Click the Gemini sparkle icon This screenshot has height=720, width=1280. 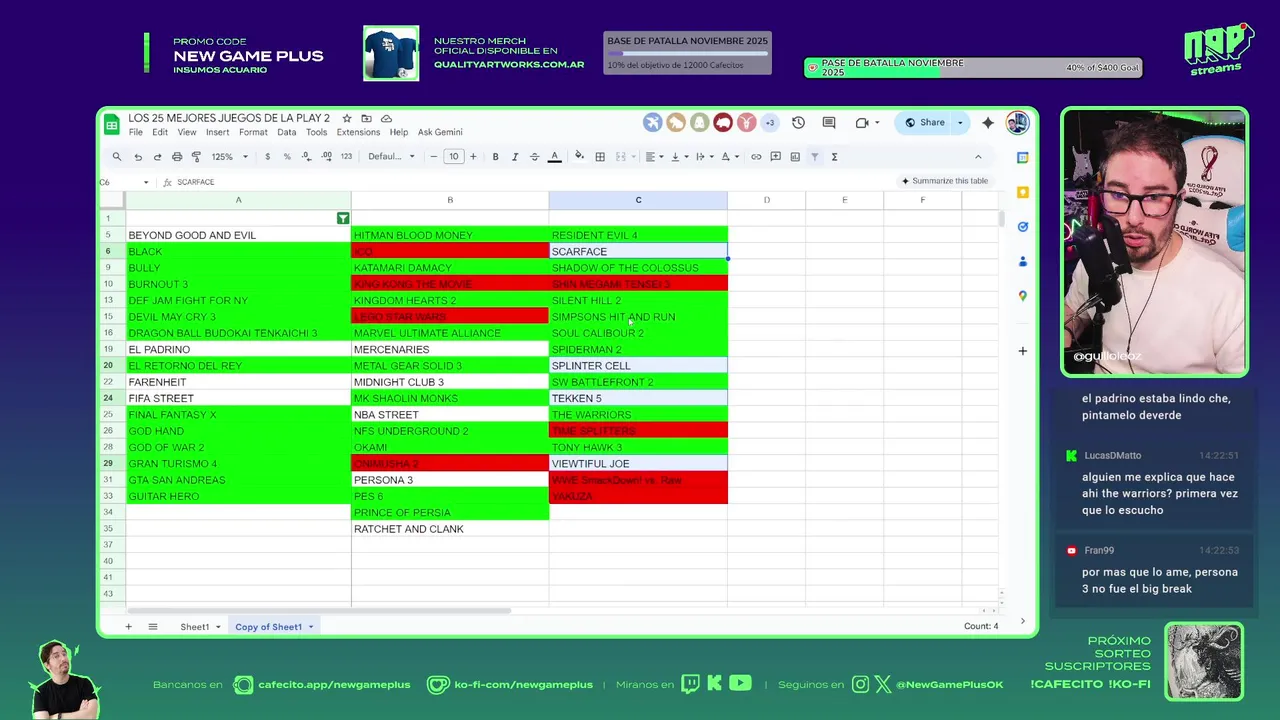pos(988,122)
